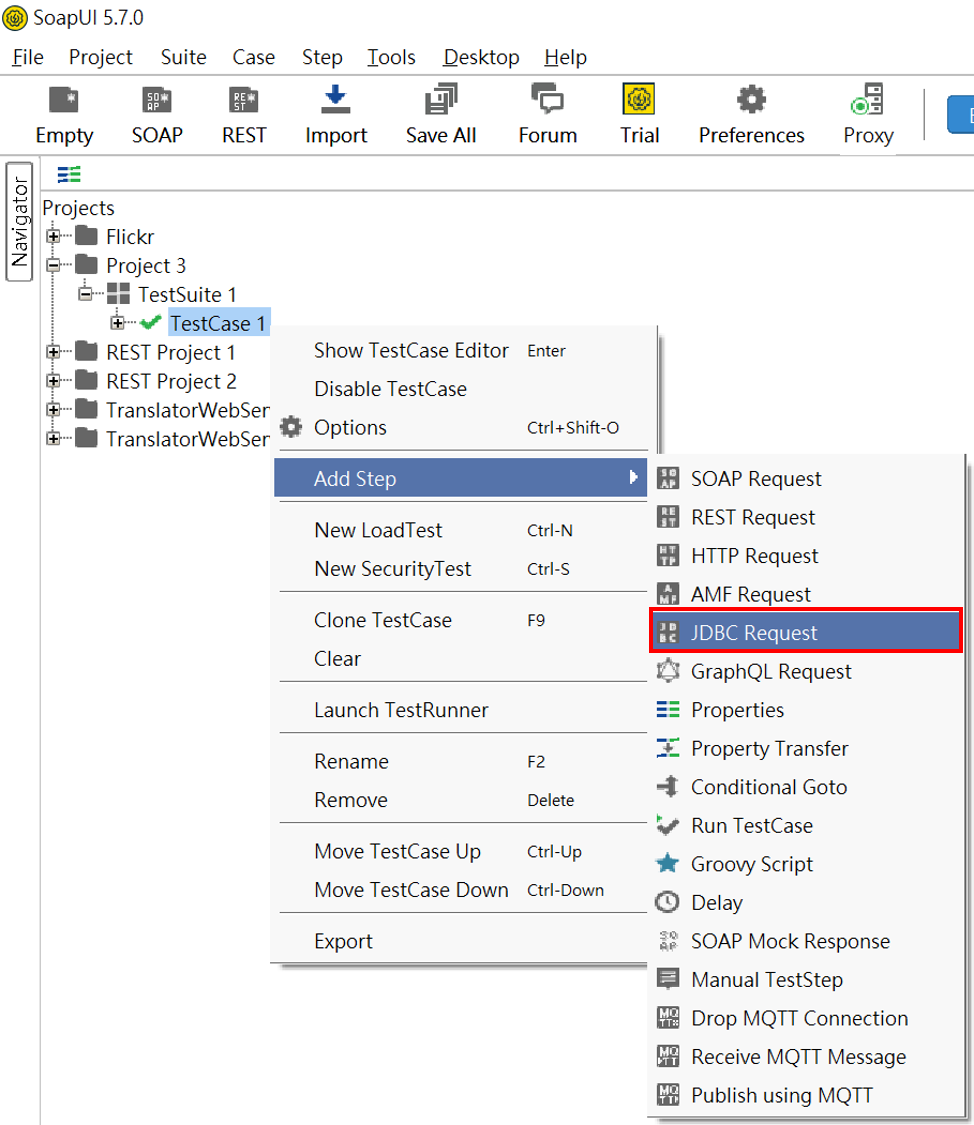Image resolution: width=974 pixels, height=1125 pixels.
Task: Expand the REST Project 1 node
Action: click(x=53, y=353)
